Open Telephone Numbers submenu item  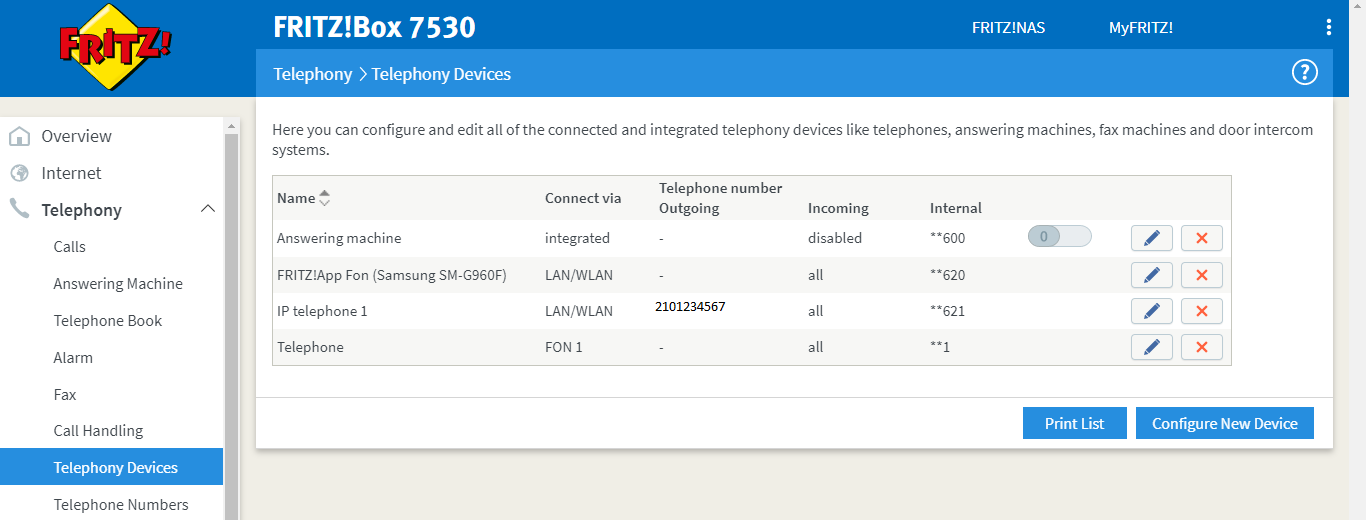[x=121, y=505]
